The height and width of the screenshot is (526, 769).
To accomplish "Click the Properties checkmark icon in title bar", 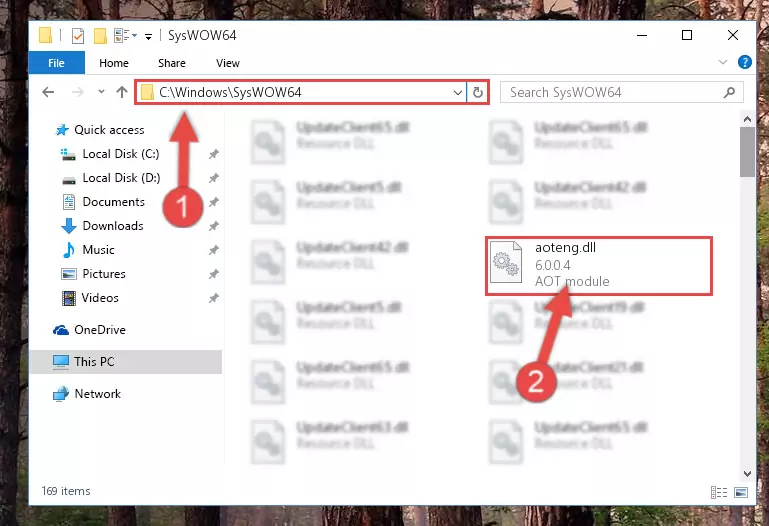I will tap(77, 36).
